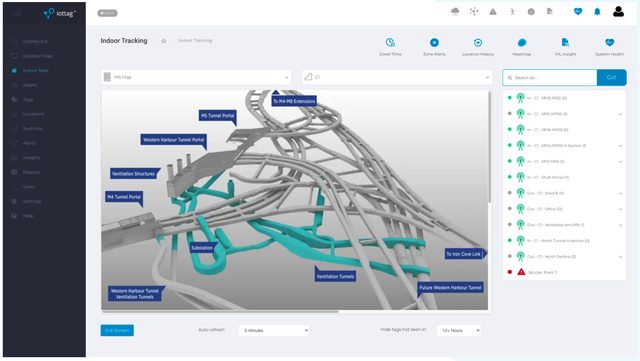The height and width of the screenshot is (361, 640).
Task: Open the Auto refresh interval dropdown
Action: 274,330
